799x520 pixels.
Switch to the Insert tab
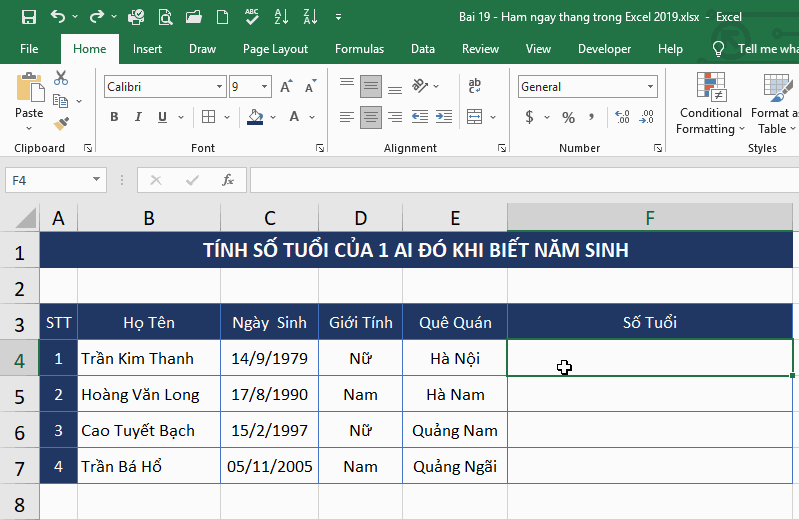[x=147, y=49]
